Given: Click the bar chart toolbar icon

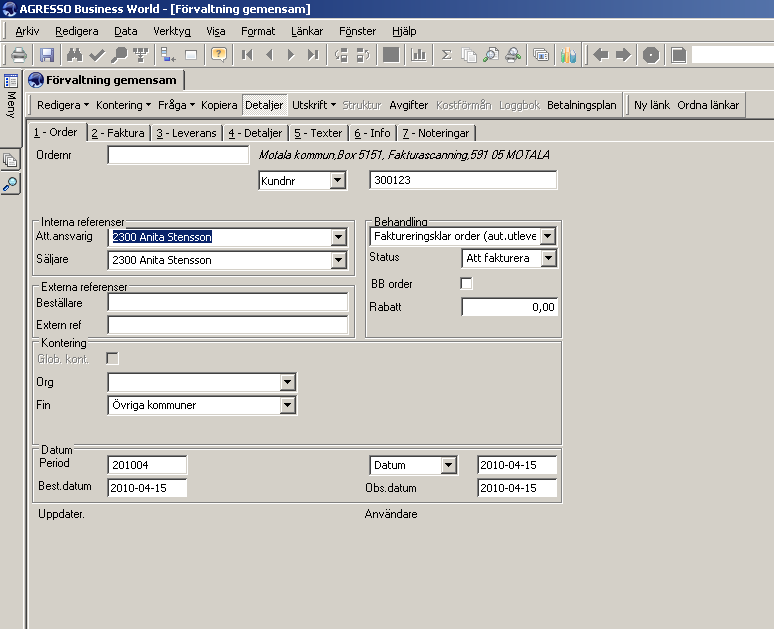Looking at the screenshot, I should click(419, 54).
